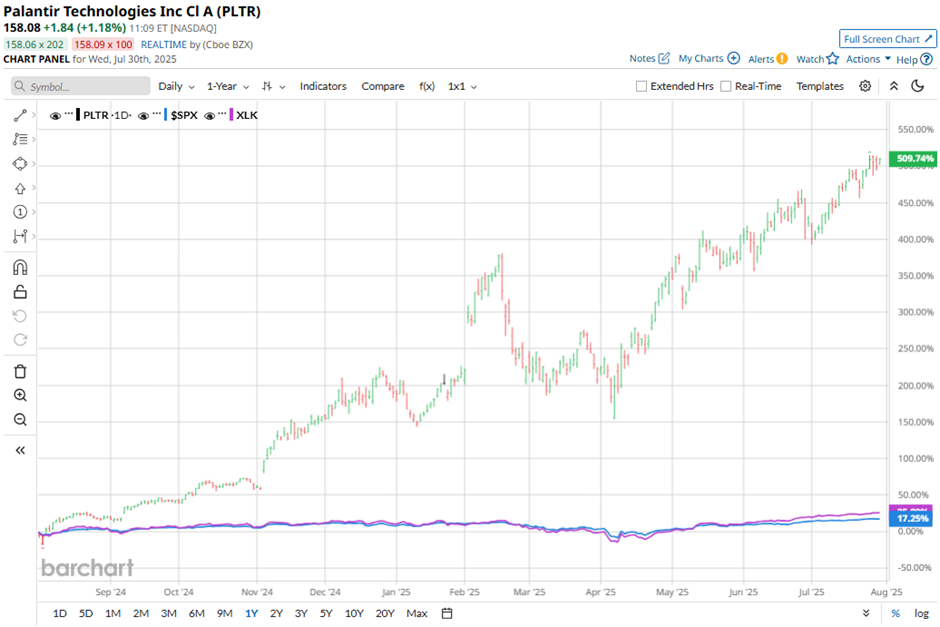Select the Max range tab

(x=417, y=613)
